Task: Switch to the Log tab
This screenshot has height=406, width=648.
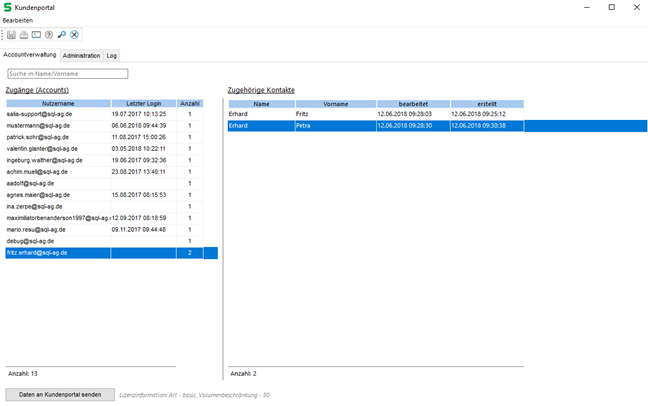Action: (x=112, y=55)
